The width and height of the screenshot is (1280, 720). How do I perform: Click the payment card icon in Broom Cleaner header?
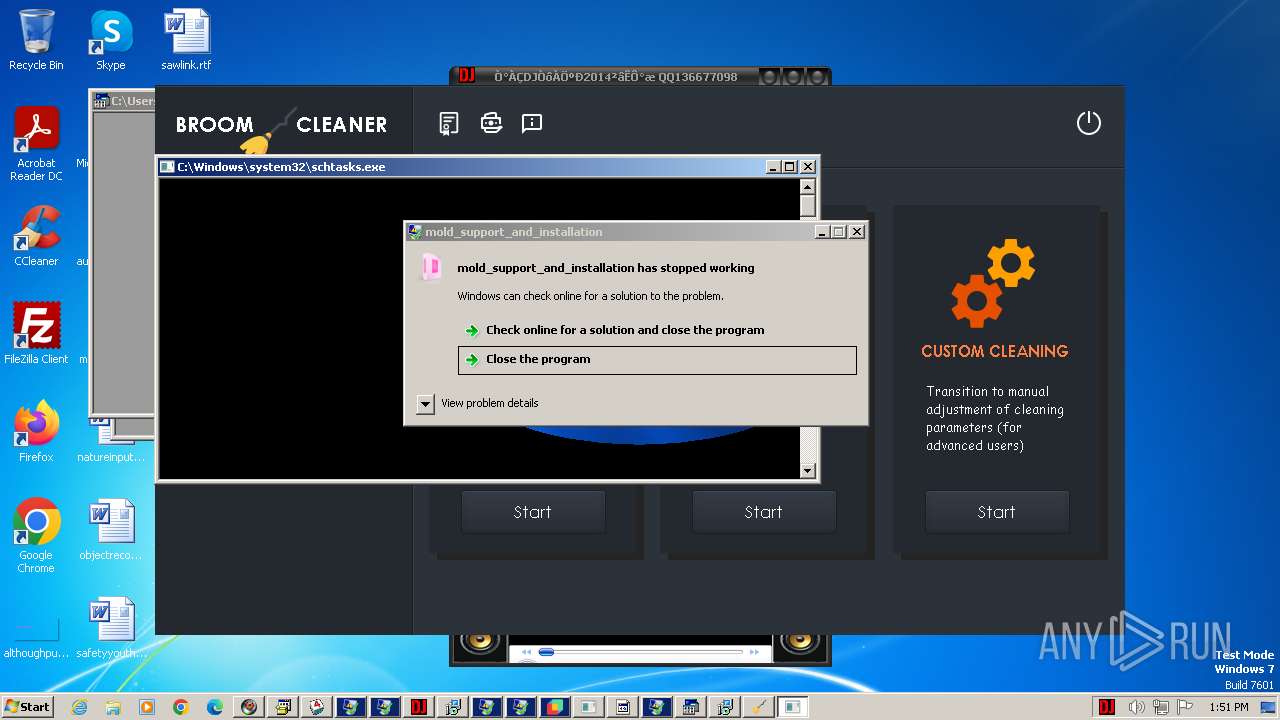tap(491, 123)
